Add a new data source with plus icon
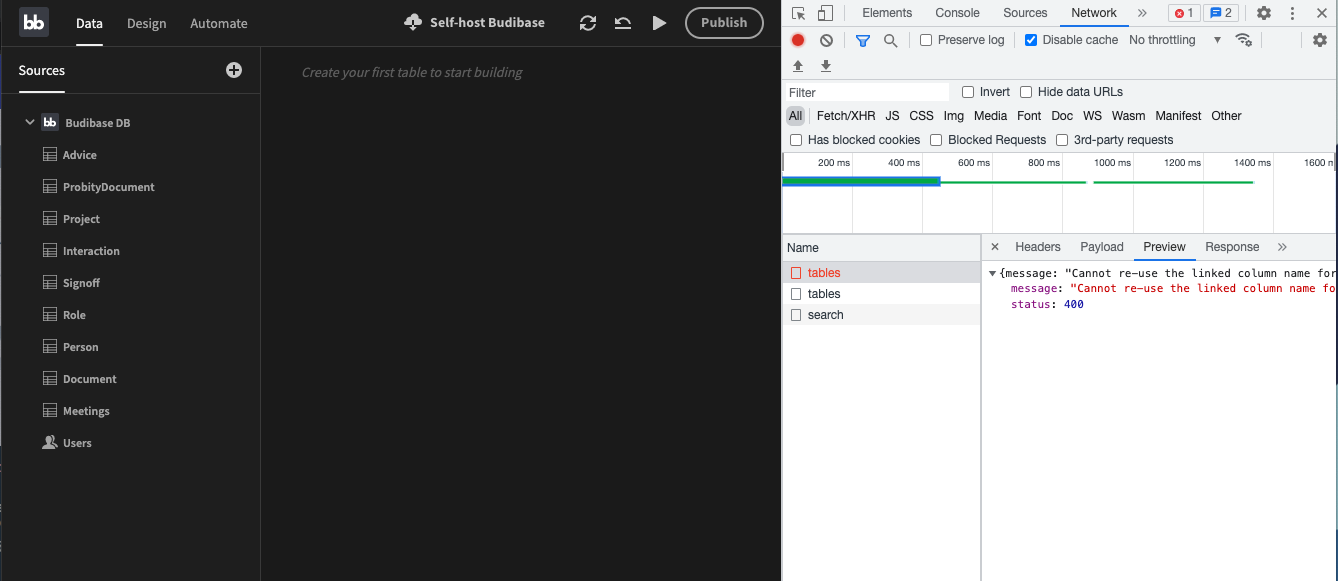Screen dimensions: 1338x581 point(234,70)
